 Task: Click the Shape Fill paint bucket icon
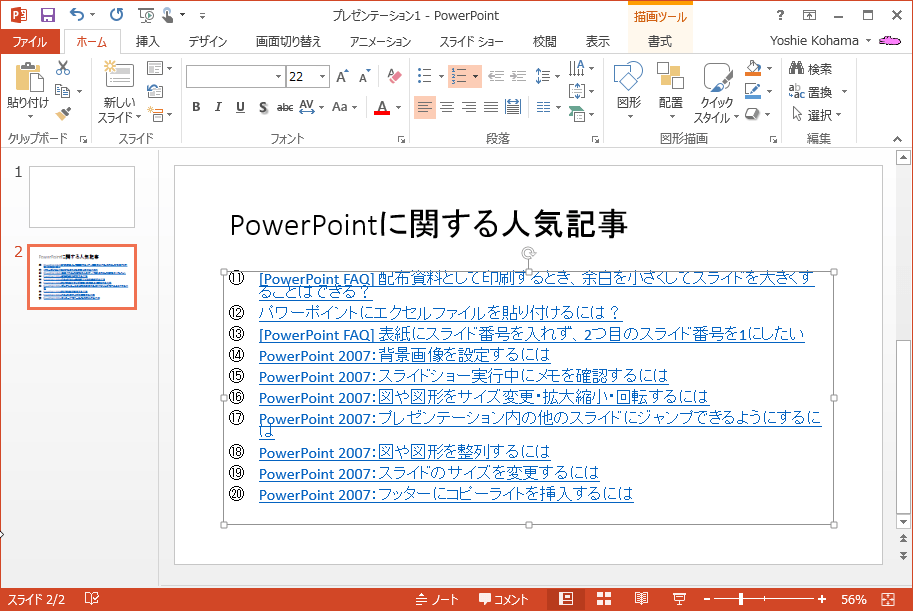[x=753, y=68]
